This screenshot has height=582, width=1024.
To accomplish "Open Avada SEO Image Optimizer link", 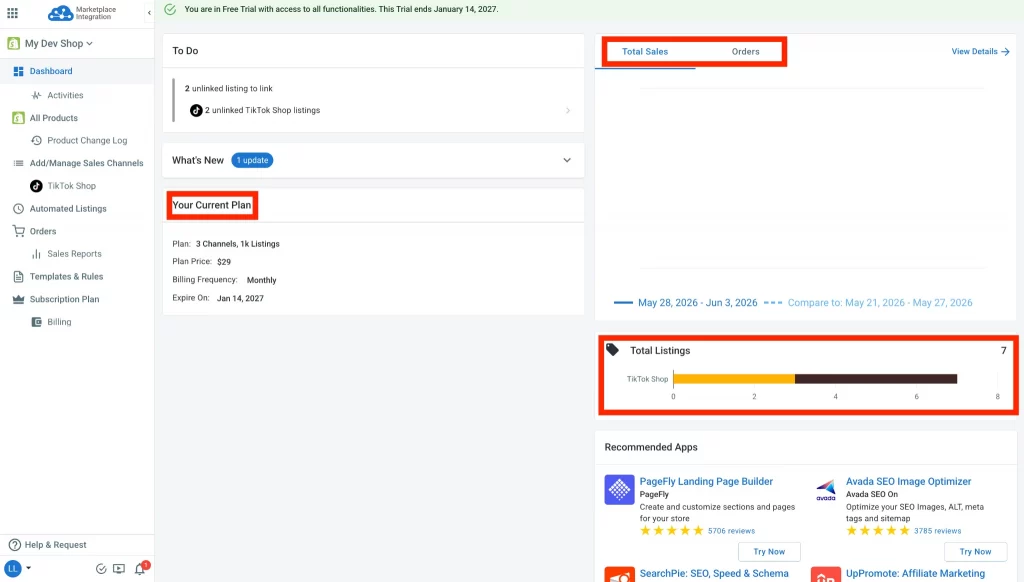I will [x=908, y=481].
